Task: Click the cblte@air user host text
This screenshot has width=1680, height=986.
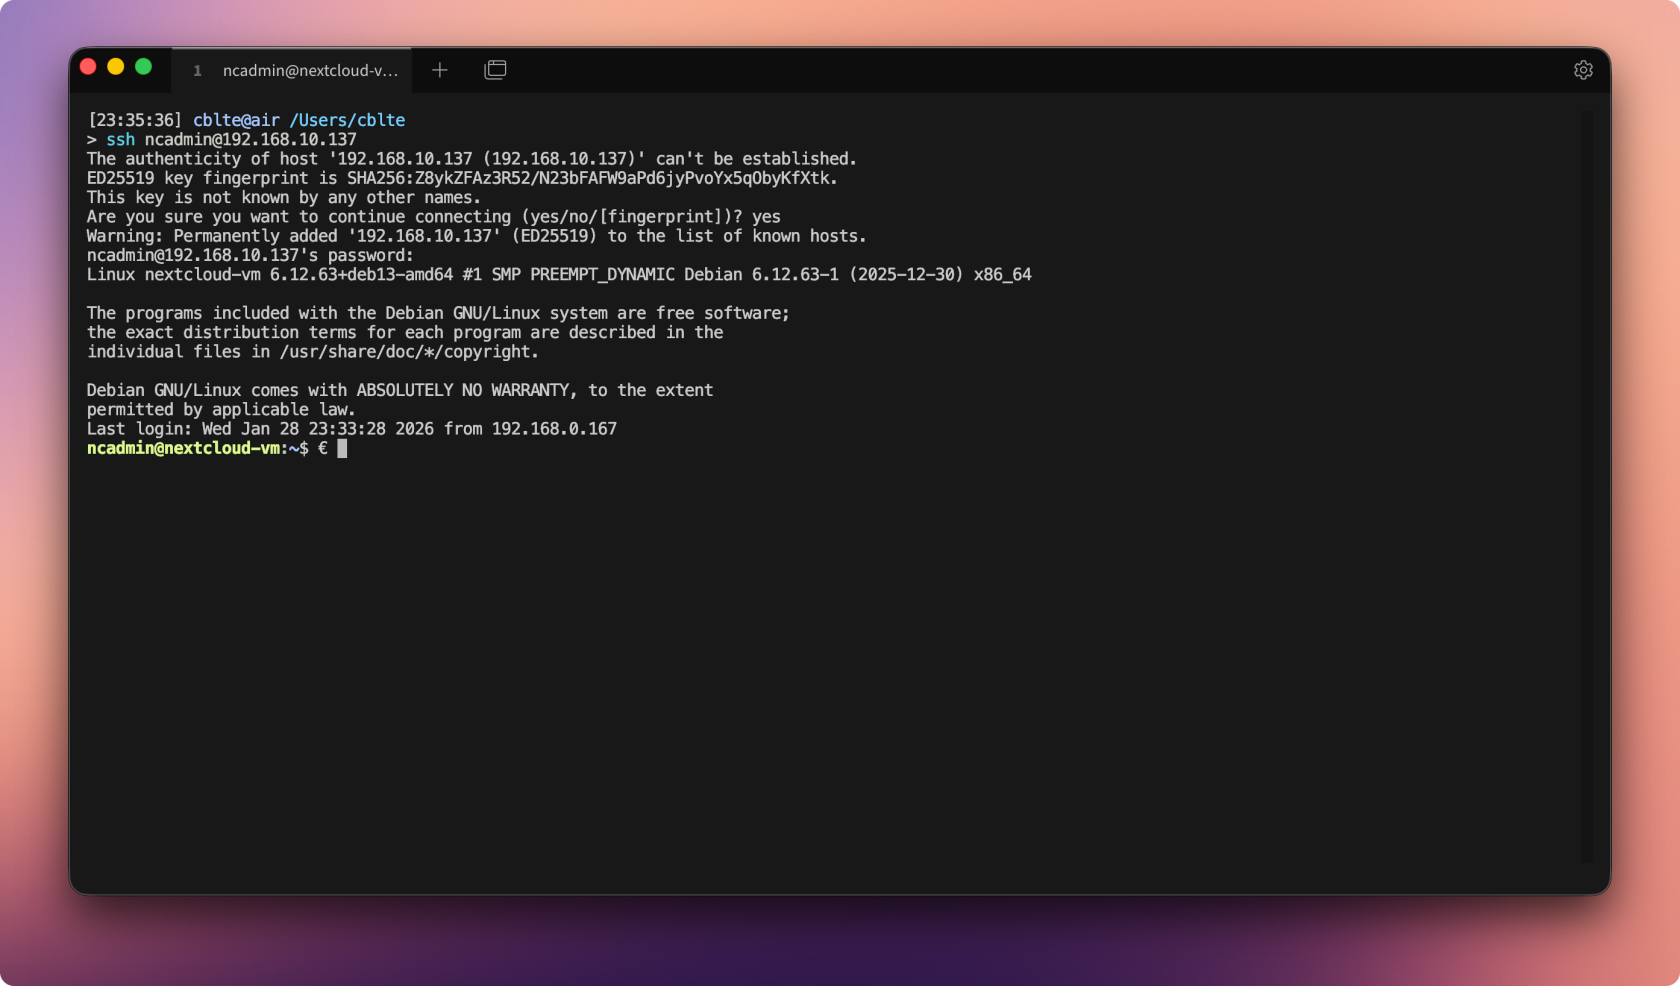Action: 236,120
